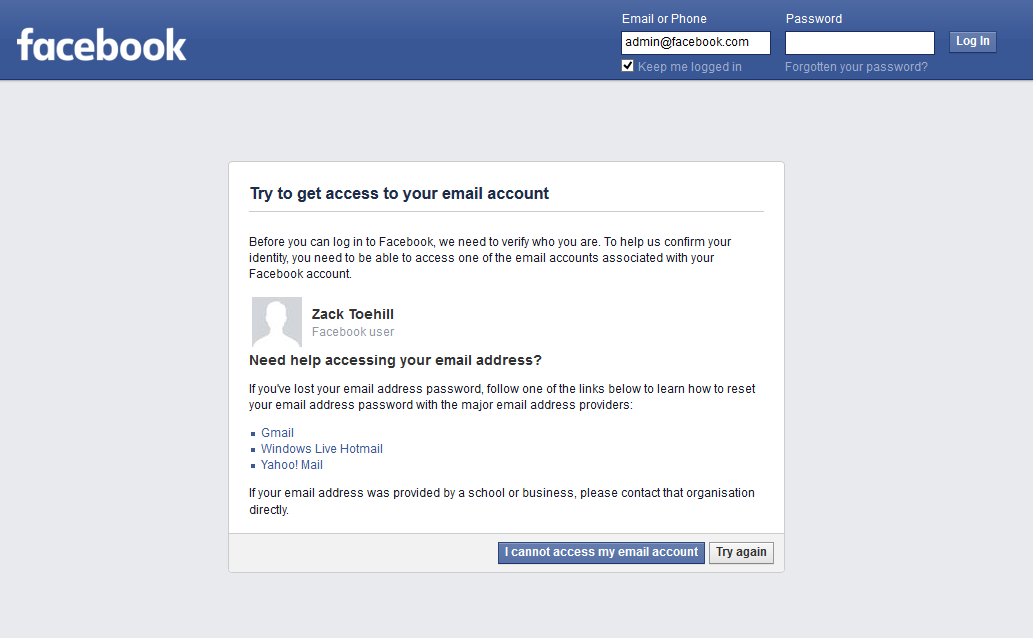Choose I cannot access my email account
1033x638 pixels.
pos(601,552)
